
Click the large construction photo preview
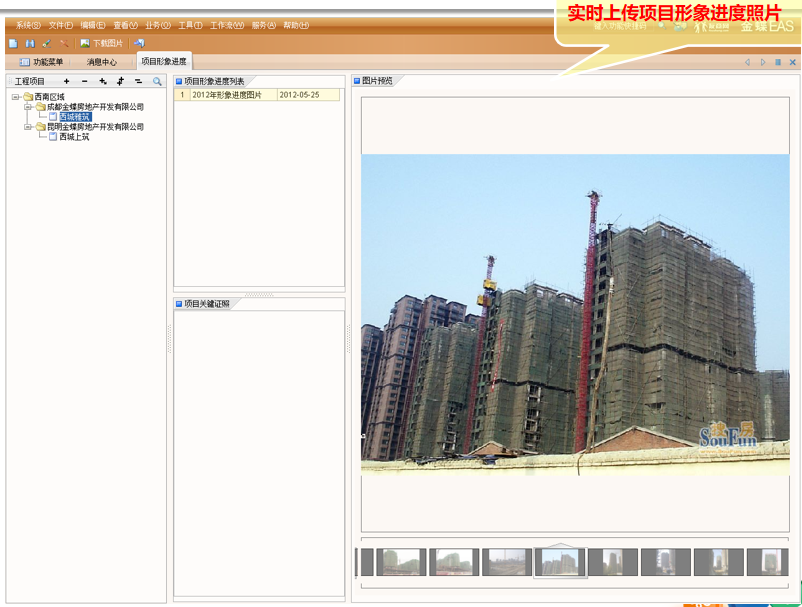pos(575,314)
